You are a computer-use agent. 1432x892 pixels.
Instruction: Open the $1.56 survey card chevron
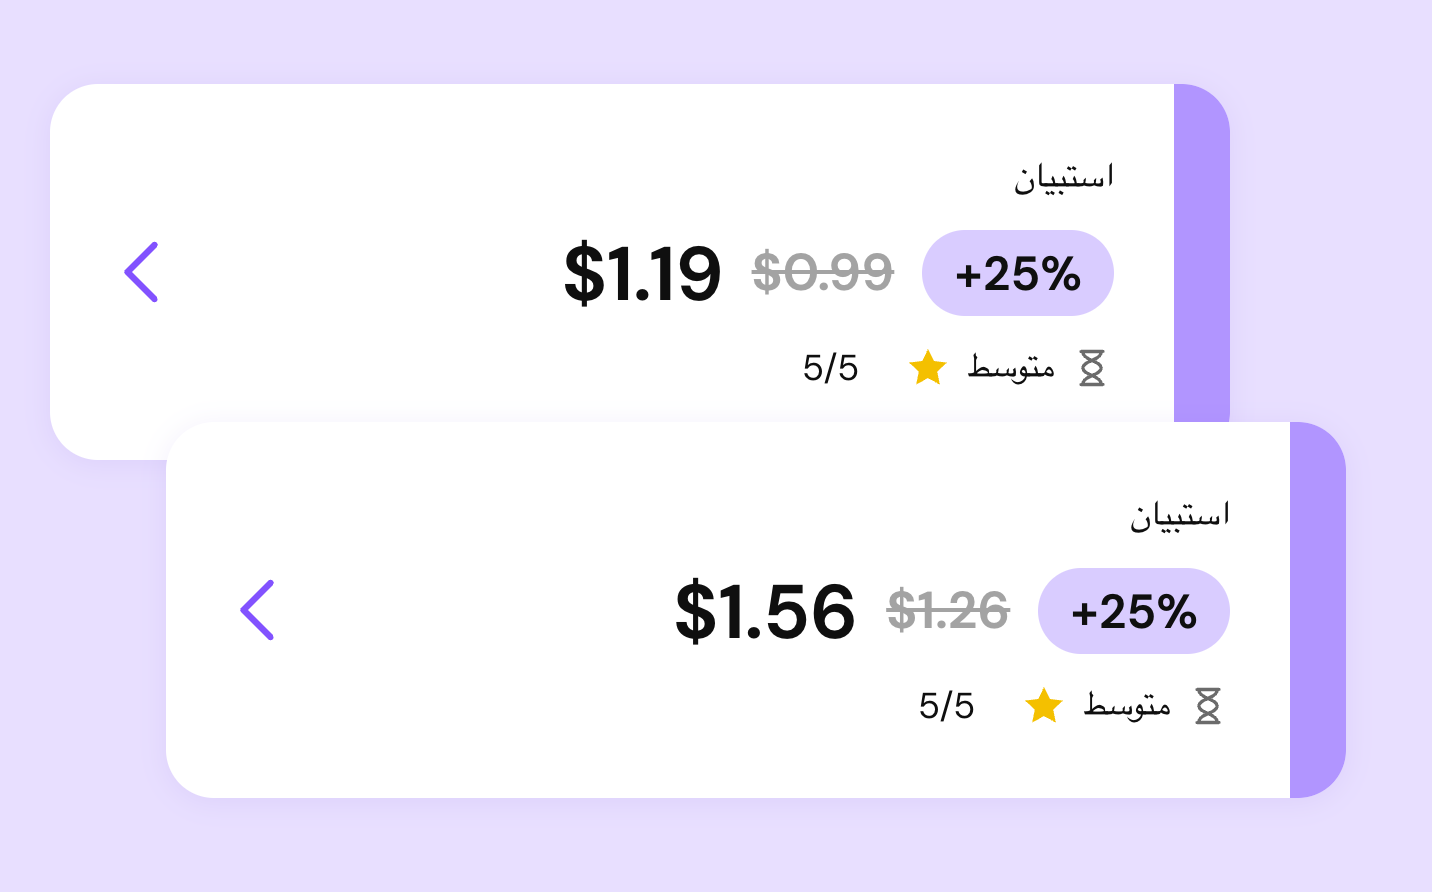(x=257, y=610)
